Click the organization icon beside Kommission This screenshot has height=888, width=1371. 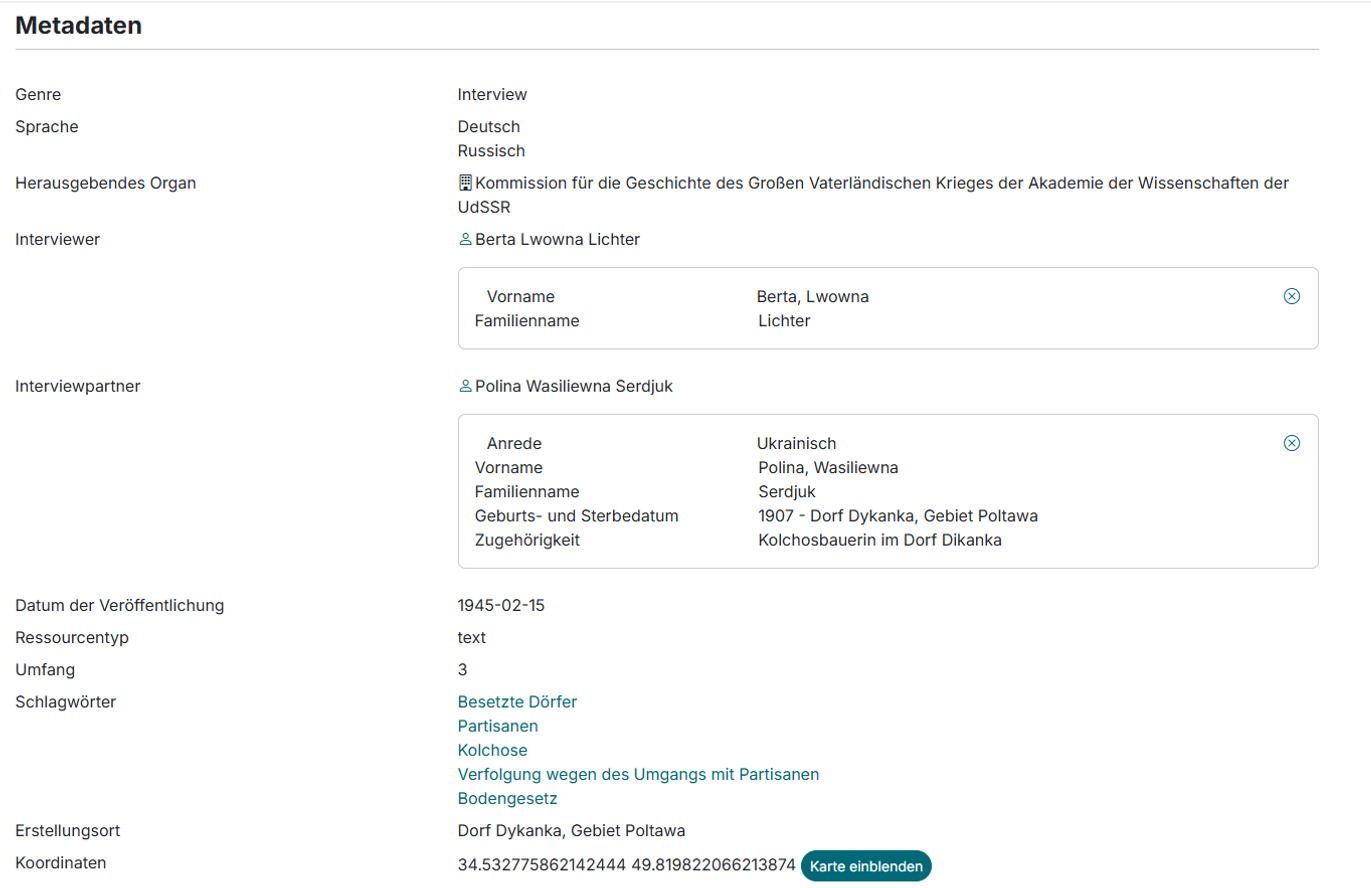point(464,183)
